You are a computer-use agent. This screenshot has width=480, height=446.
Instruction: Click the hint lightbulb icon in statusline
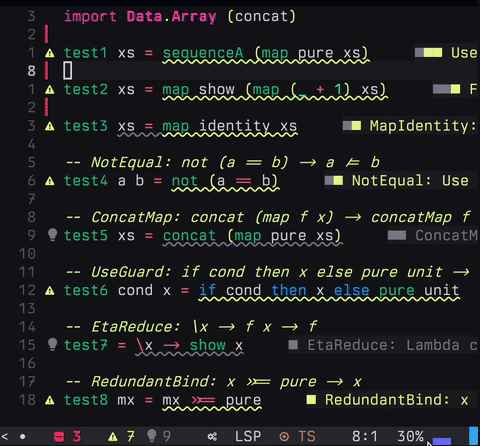pos(152,436)
